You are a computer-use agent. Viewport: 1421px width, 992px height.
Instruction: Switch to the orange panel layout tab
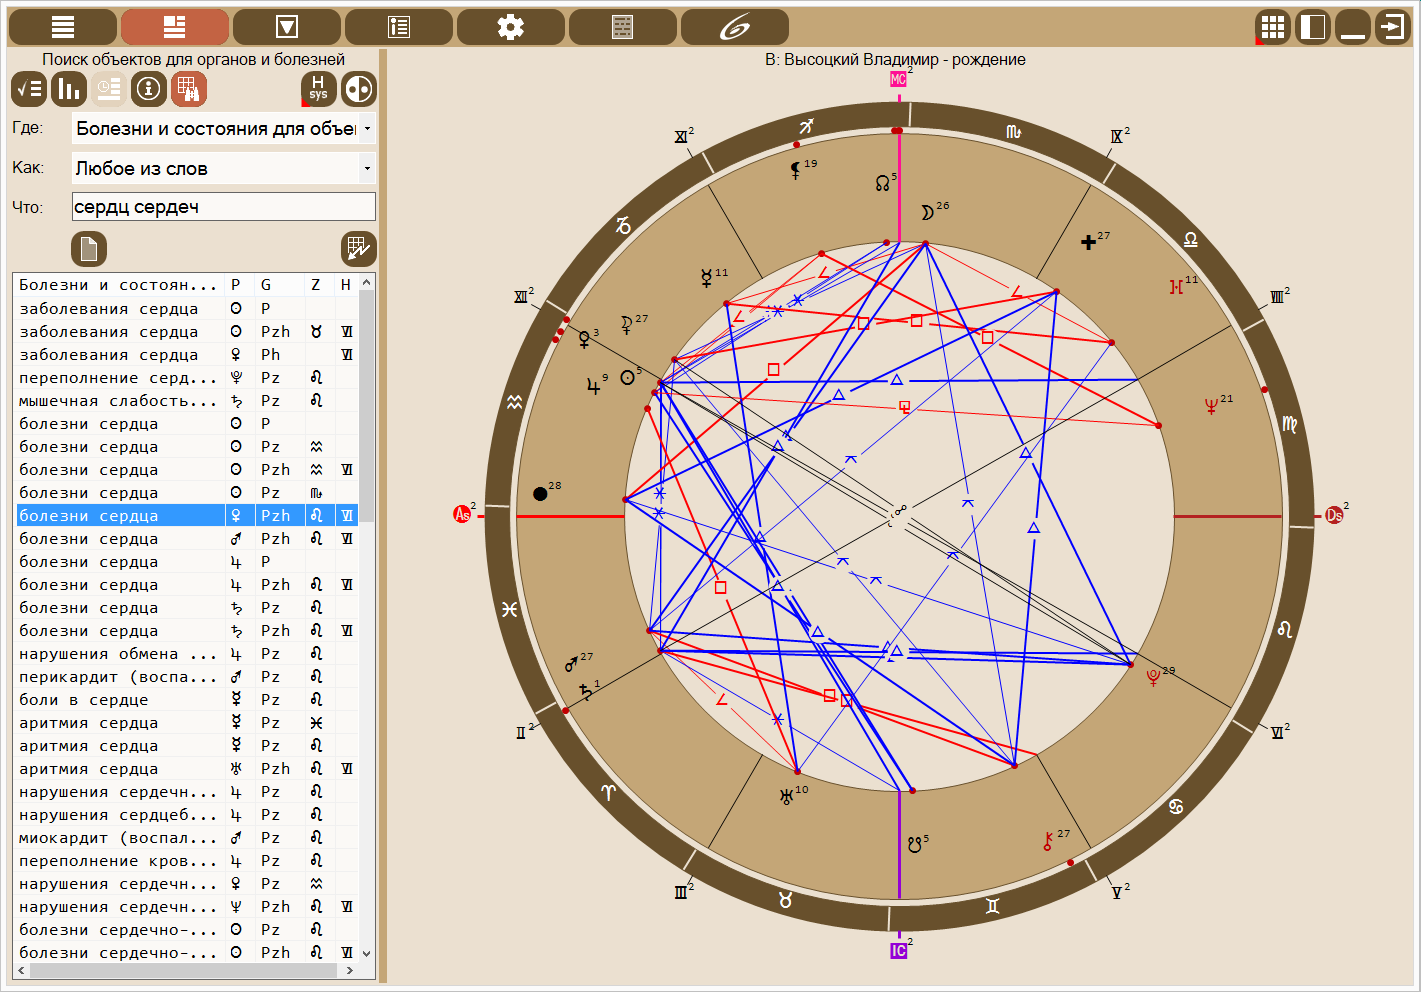point(175,27)
